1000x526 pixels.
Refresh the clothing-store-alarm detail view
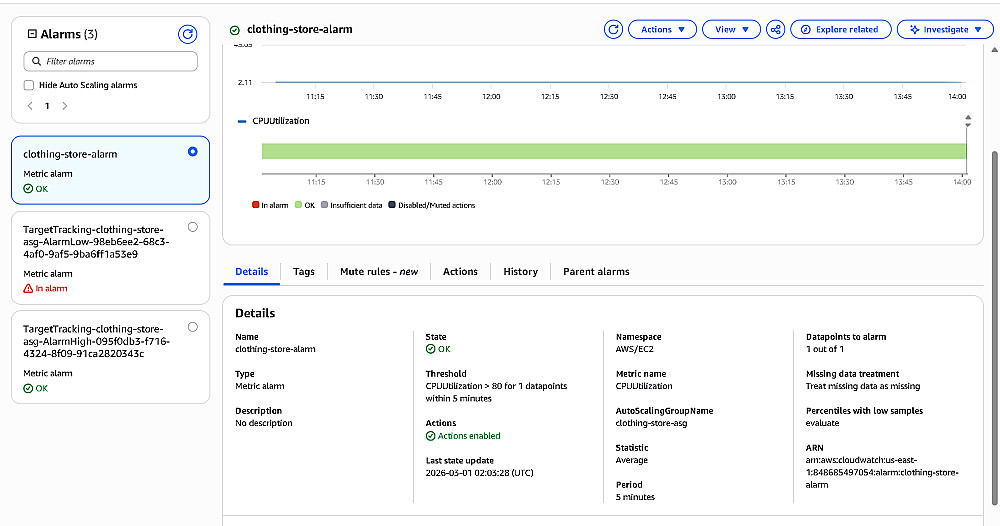tap(614, 29)
